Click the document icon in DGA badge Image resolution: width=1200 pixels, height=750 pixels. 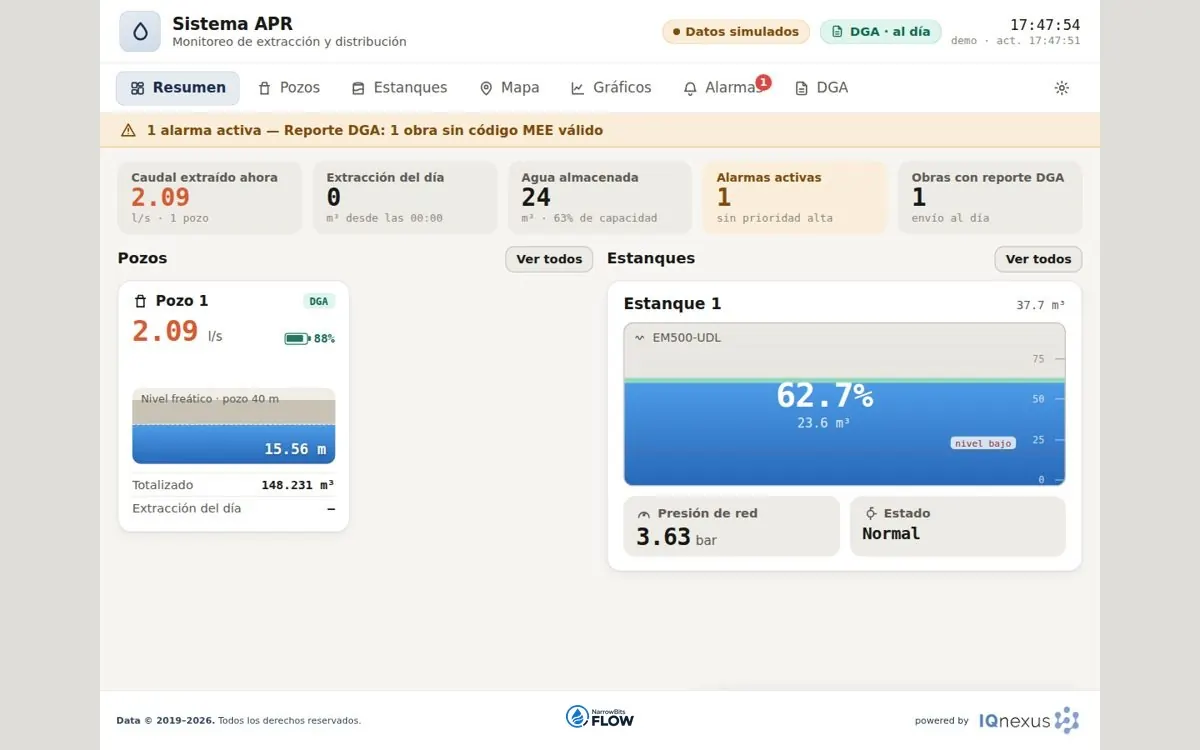[837, 32]
